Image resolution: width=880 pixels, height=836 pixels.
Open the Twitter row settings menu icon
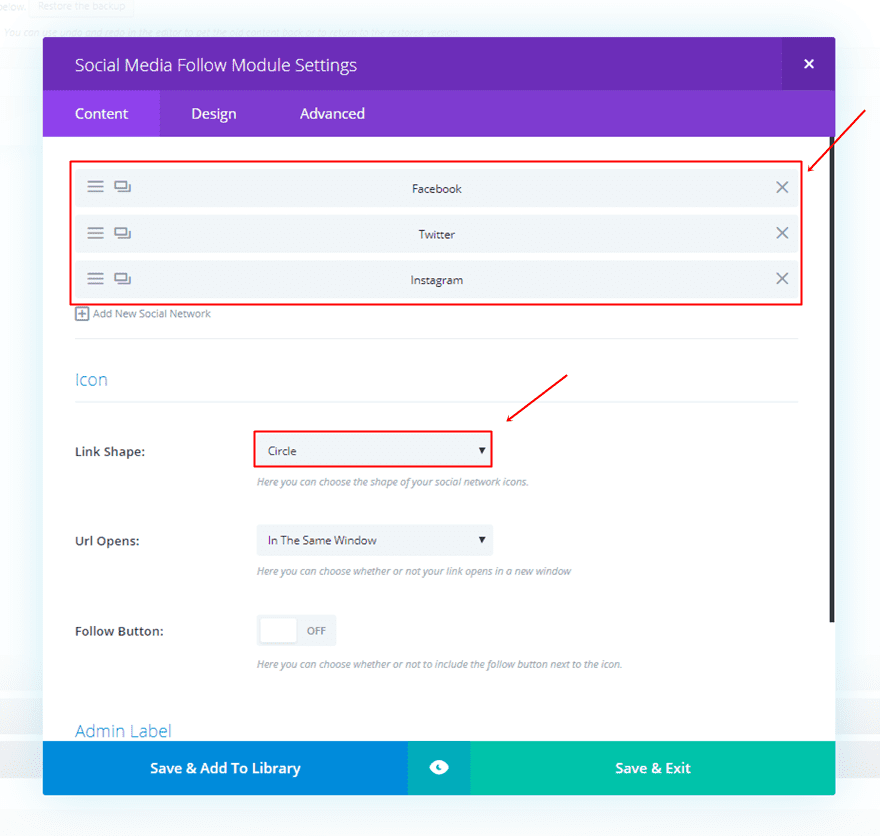pos(95,232)
